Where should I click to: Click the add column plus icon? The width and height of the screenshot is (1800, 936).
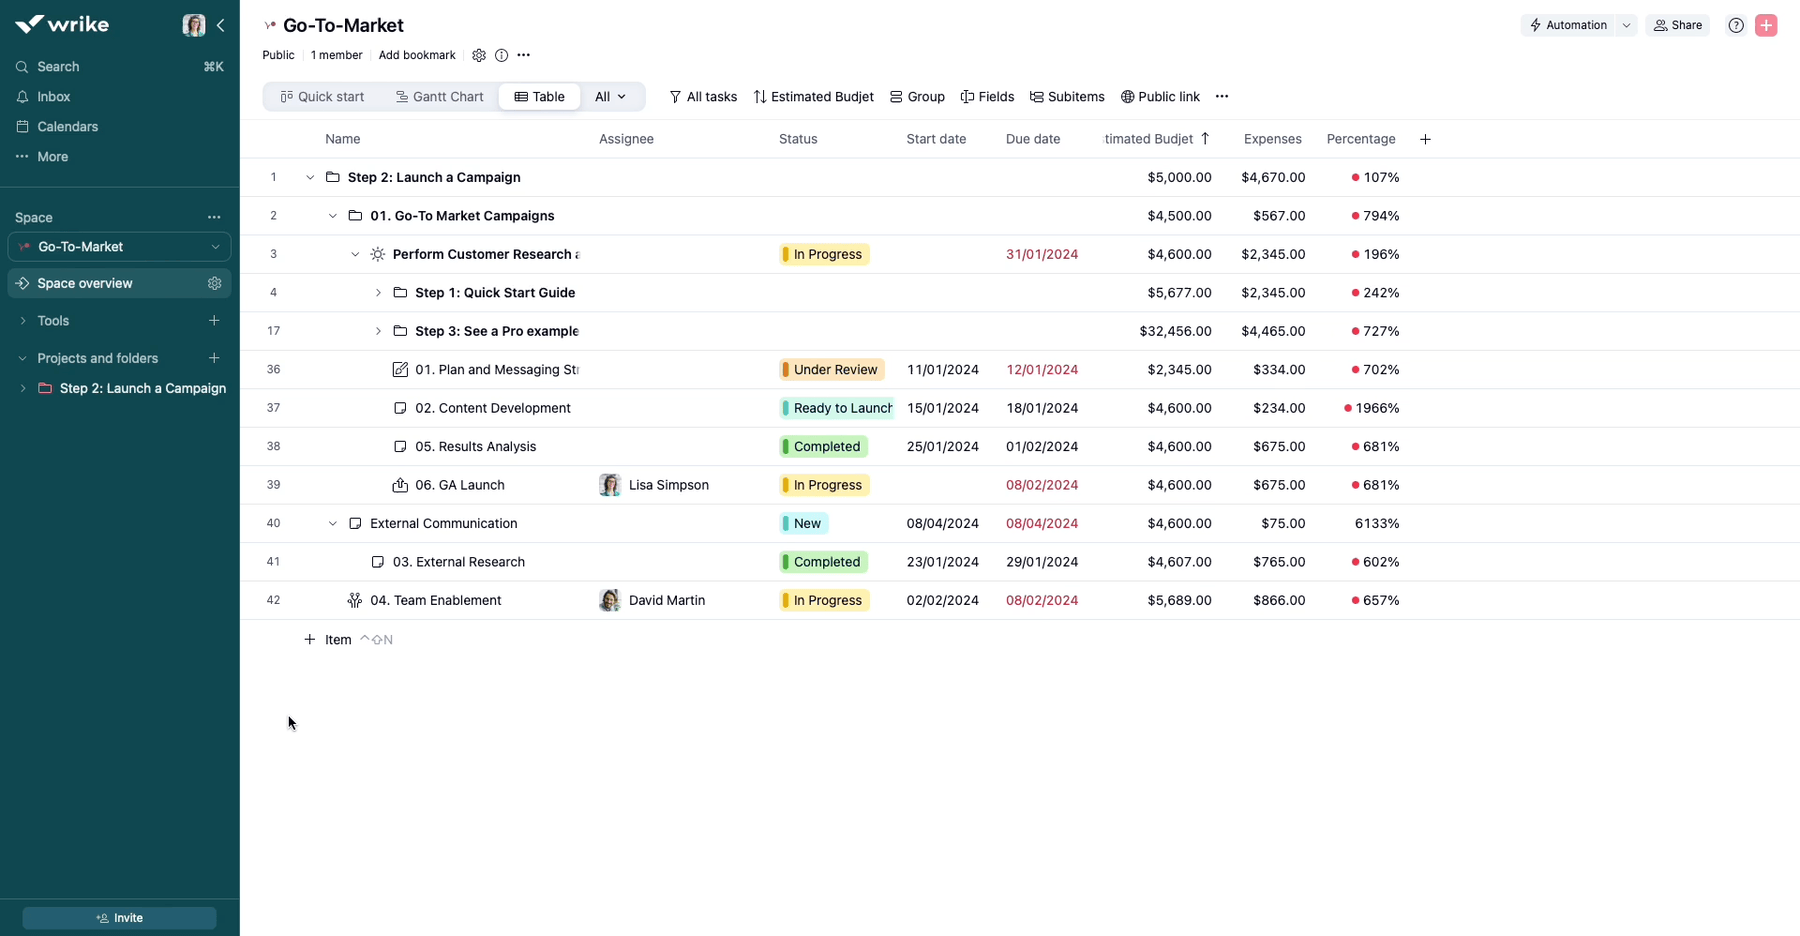(1425, 139)
